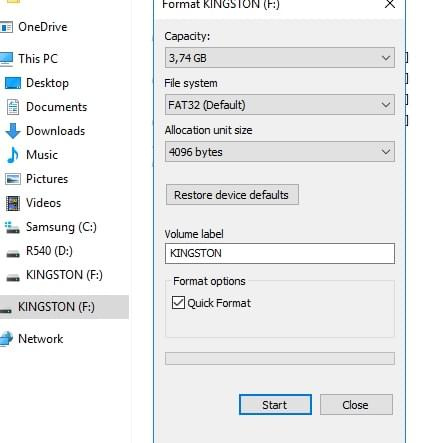Open the Desktop folder icon
The image size is (425, 443).
13,83
